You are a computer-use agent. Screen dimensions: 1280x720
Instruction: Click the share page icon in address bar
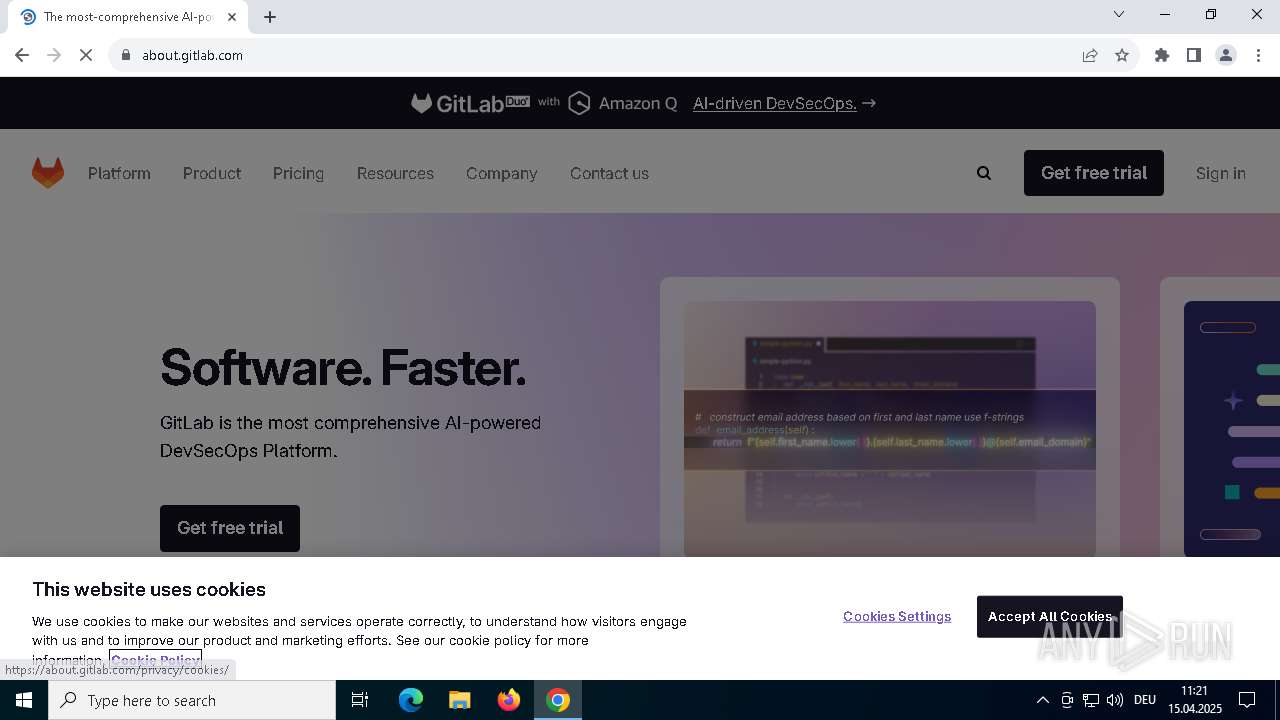[1090, 55]
